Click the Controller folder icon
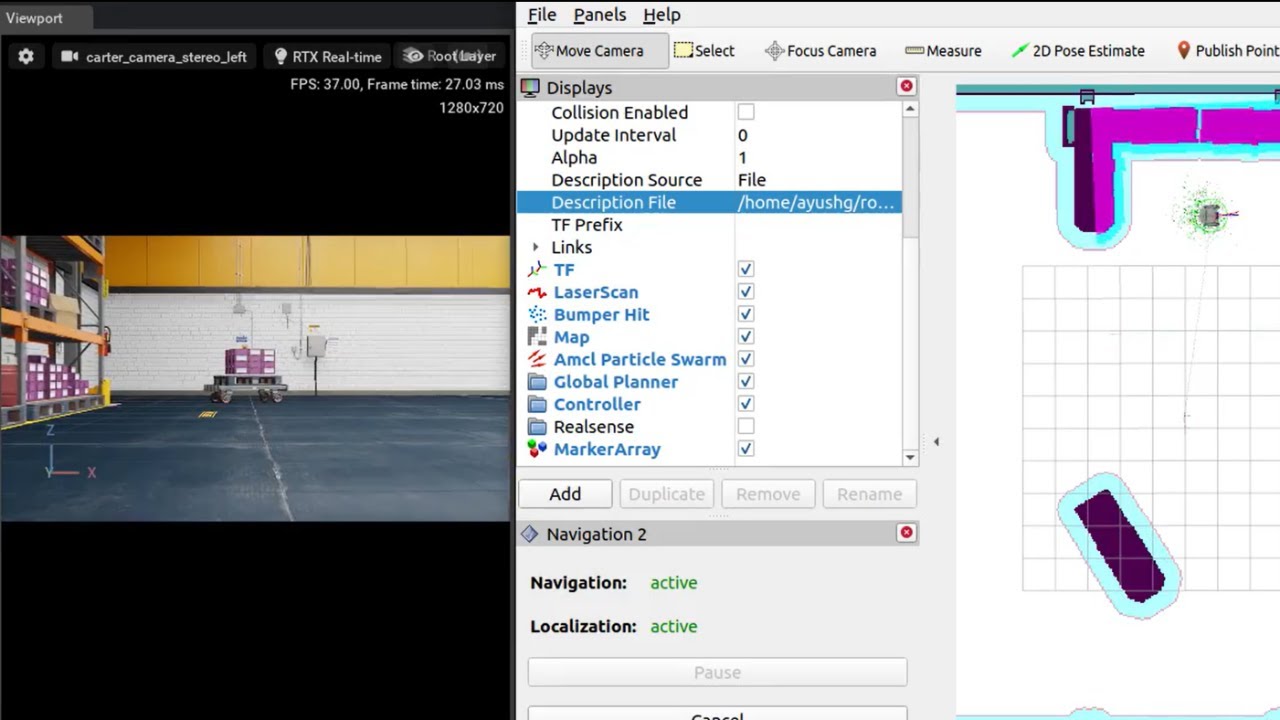This screenshot has height=720, width=1280. click(x=537, y=404)
